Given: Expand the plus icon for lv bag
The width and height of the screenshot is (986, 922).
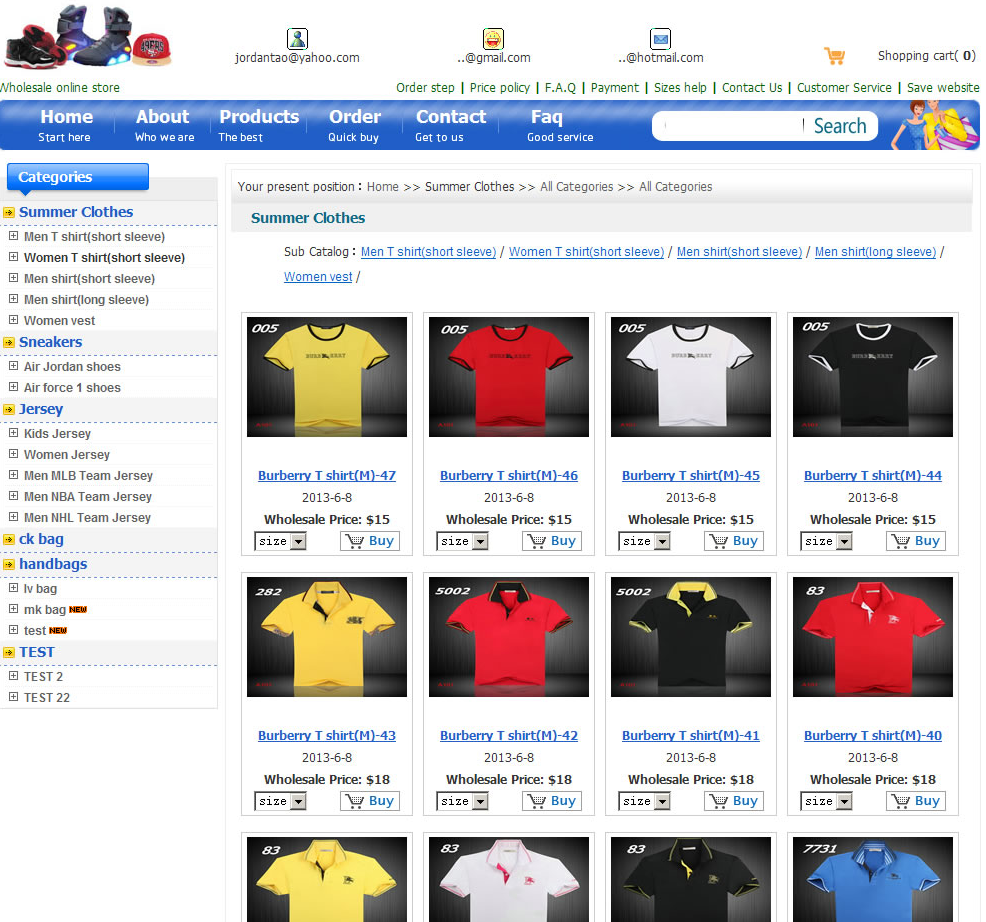Looking at the screenshot, I should click(13, 588).
